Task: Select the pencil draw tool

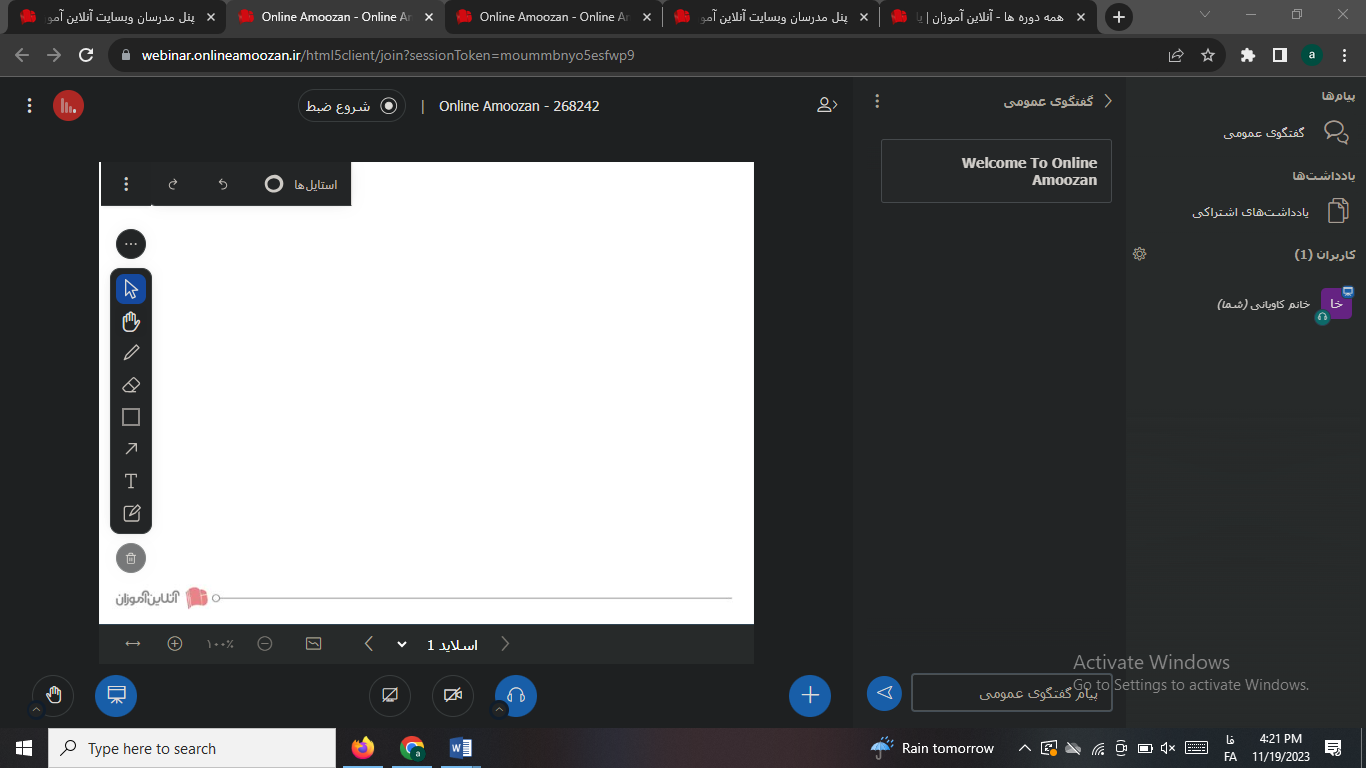Action: tap(131, 353)
